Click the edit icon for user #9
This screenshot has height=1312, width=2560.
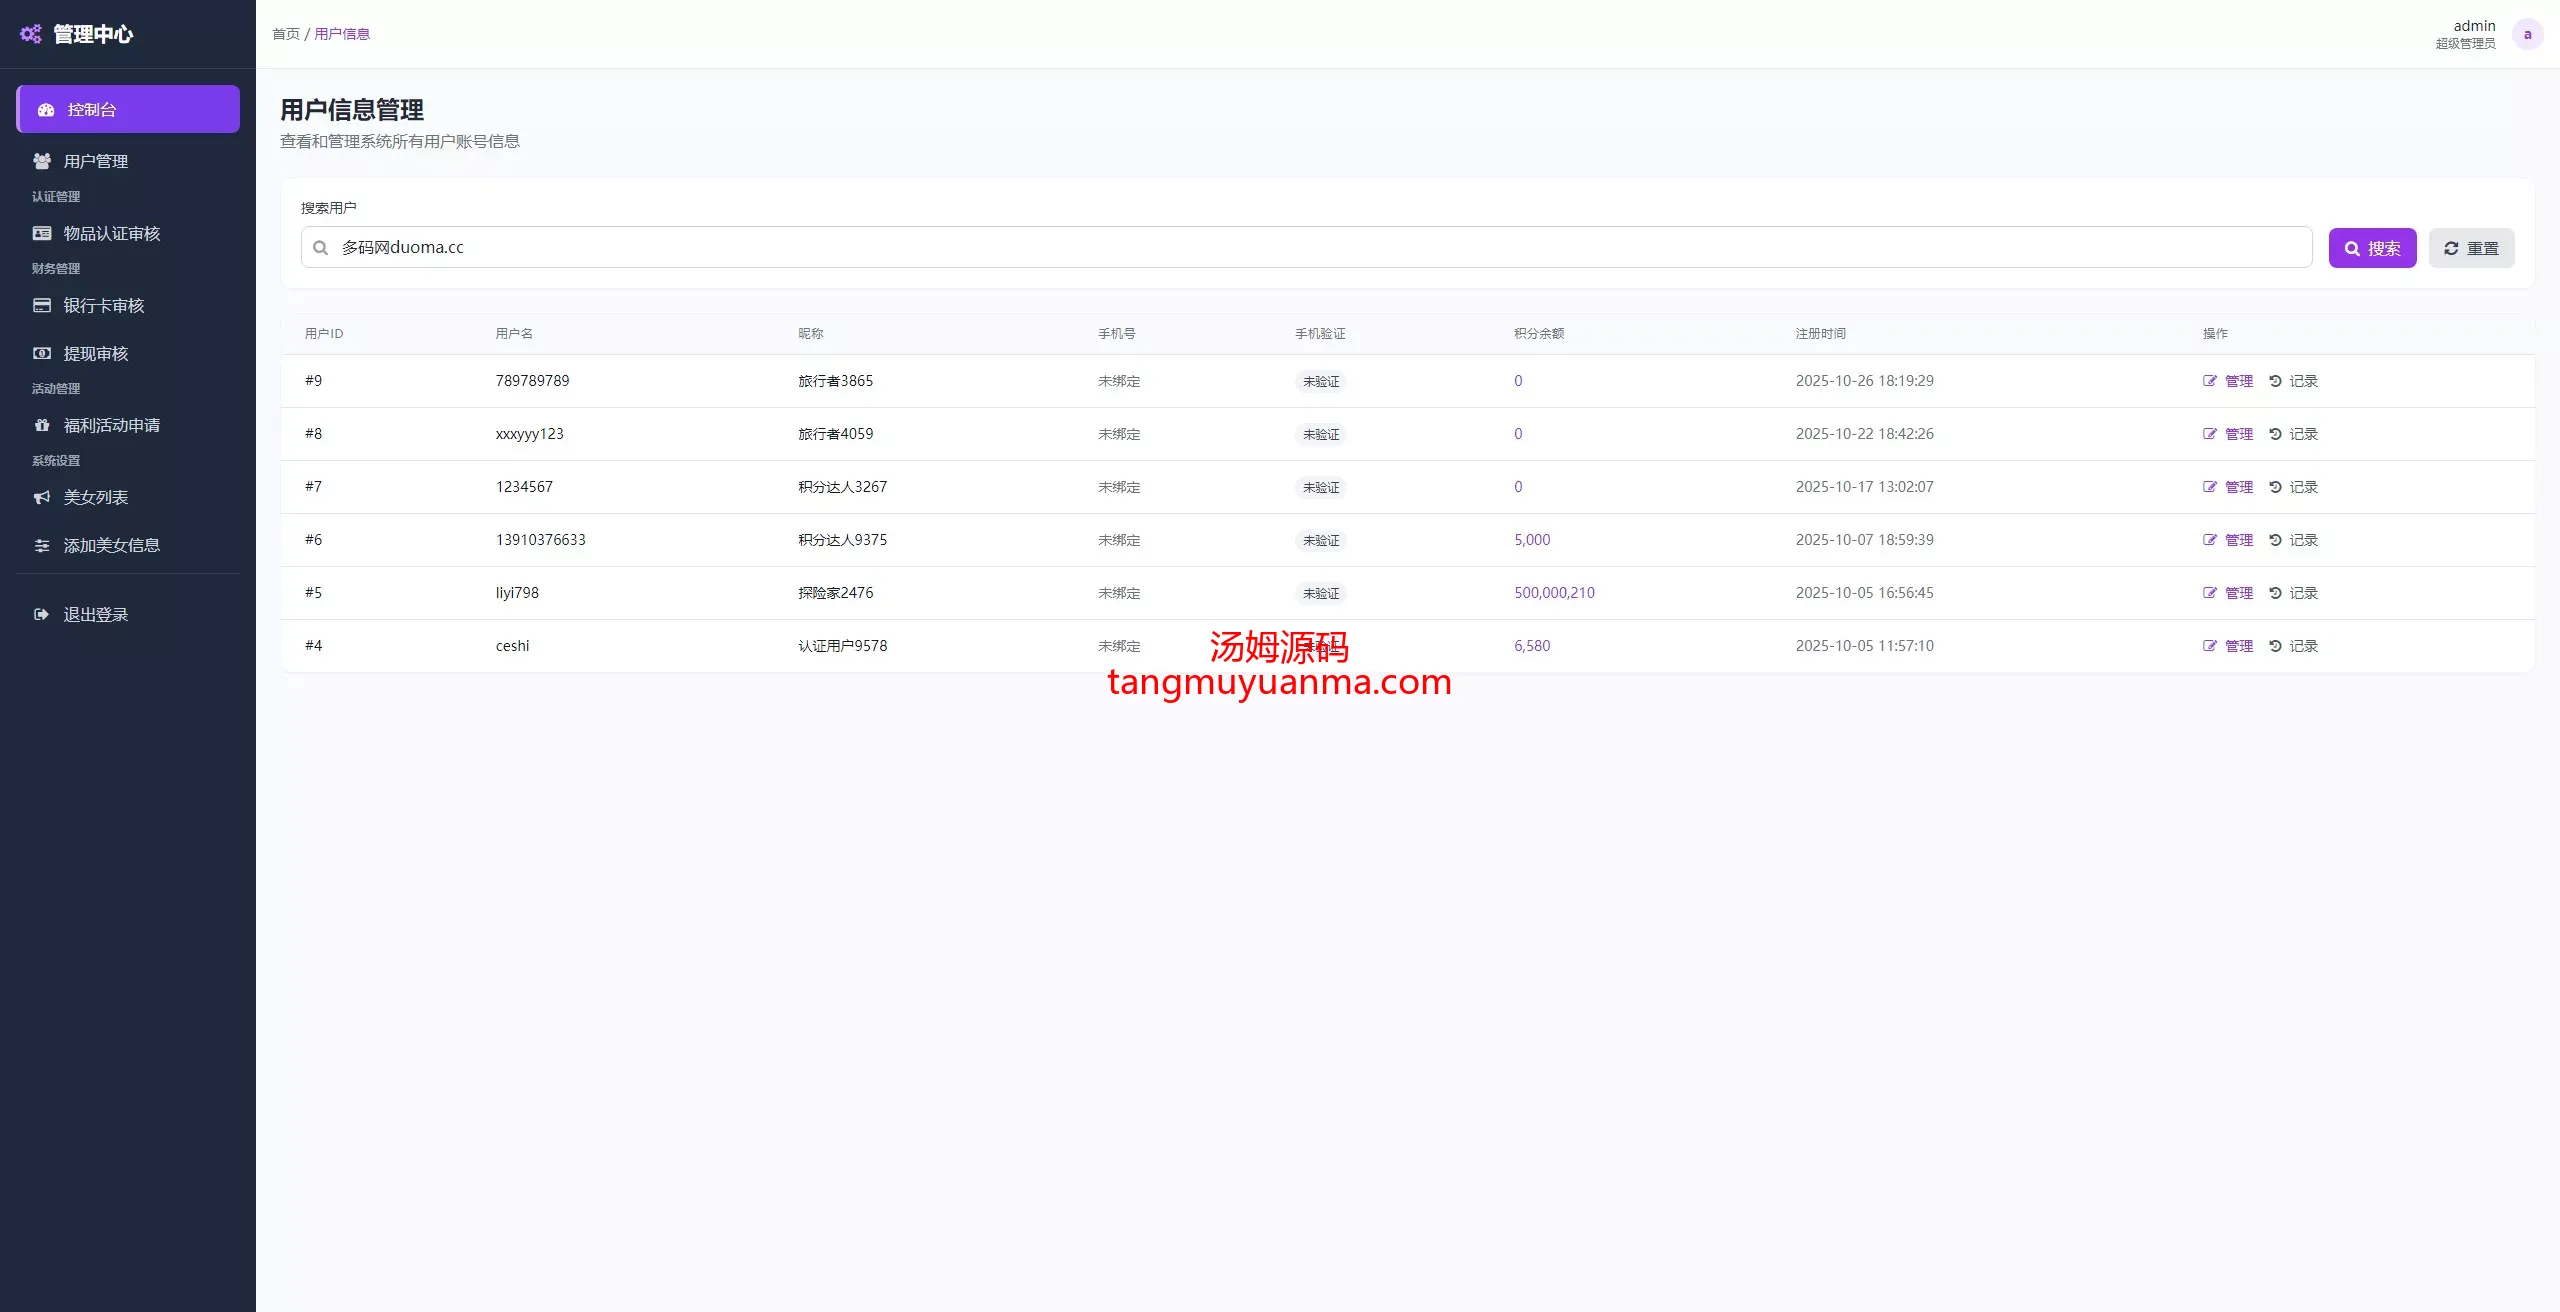point(2210,381)
